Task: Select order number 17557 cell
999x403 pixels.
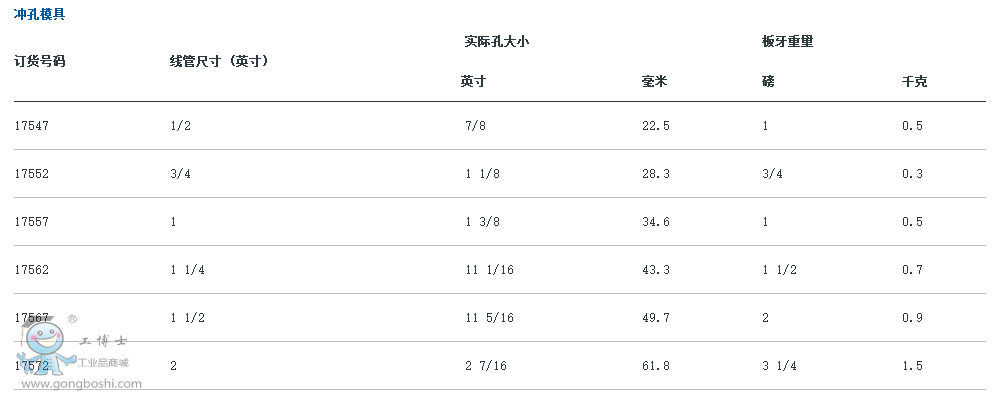Action: [32, 222]
